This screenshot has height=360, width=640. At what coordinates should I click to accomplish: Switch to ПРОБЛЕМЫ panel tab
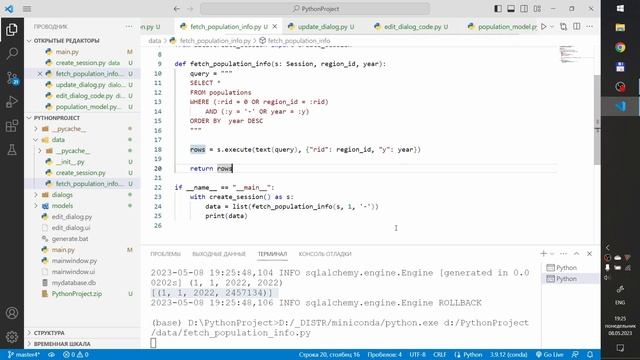[x=165, y=254]
